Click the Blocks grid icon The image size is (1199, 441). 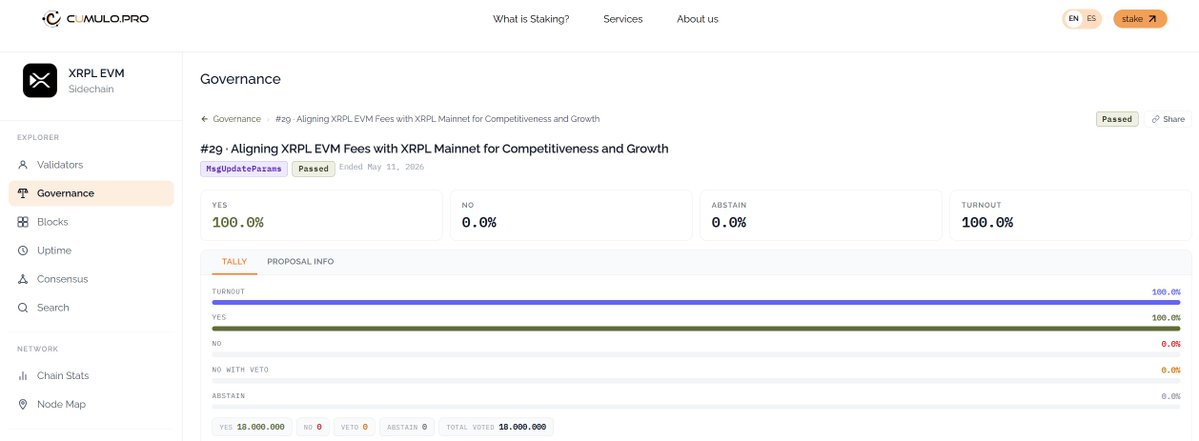pos(23,222)
